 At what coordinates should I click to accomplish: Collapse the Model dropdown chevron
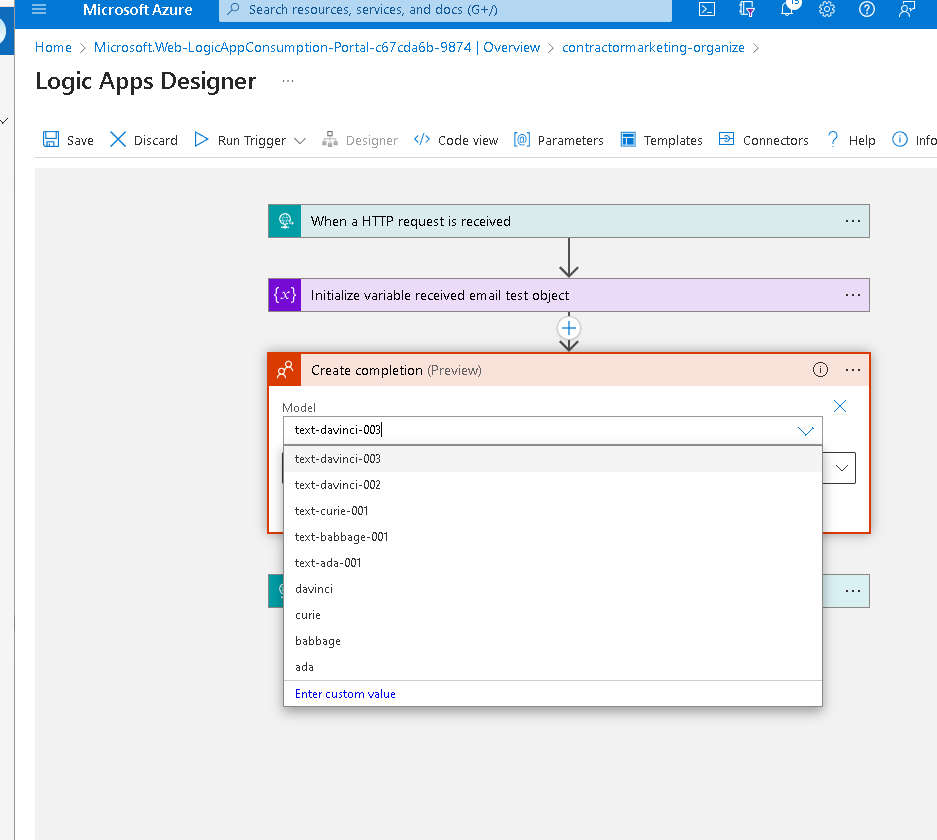click(x=806, y=431)
